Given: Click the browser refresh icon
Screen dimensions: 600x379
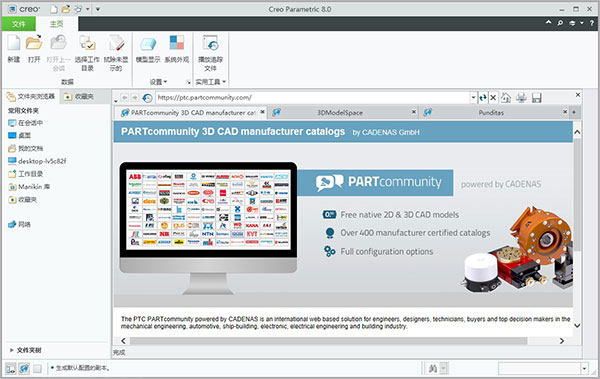Looking at the screenshot, I should [483, 98].
